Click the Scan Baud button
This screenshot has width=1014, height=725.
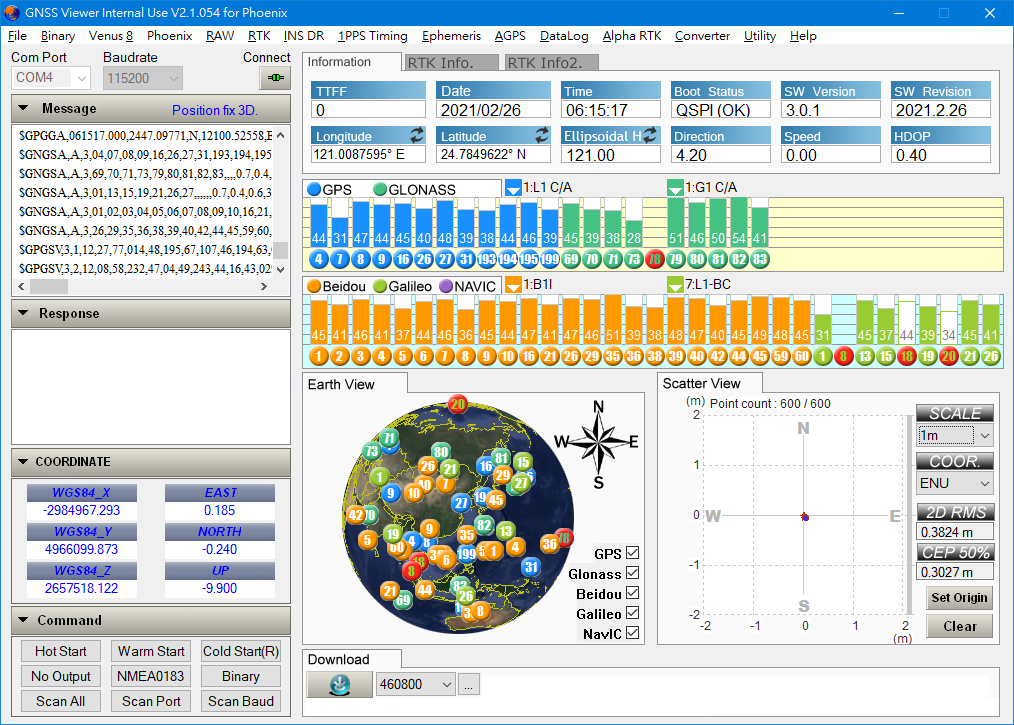click(241, 702)
